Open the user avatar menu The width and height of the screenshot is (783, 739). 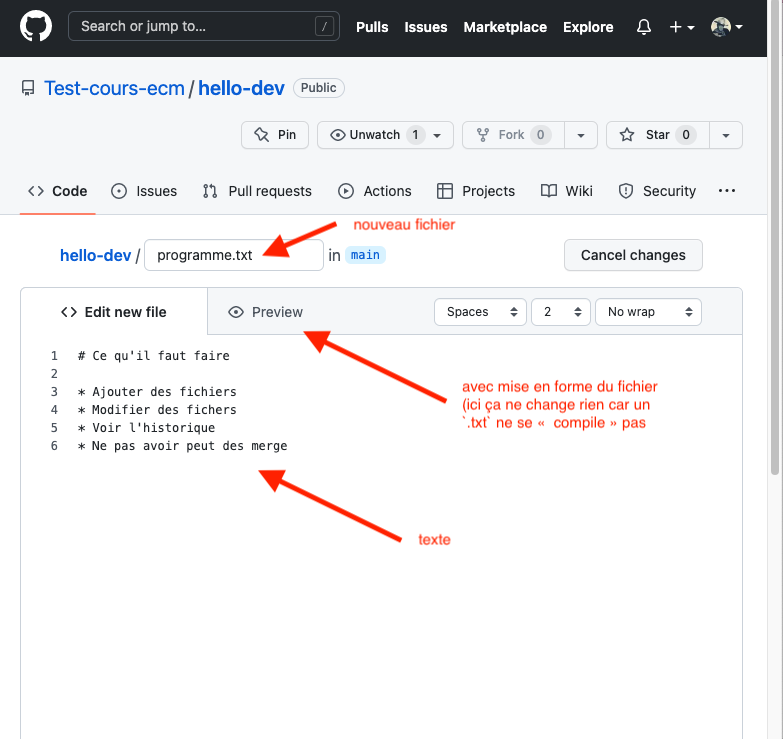click(727, 27)
